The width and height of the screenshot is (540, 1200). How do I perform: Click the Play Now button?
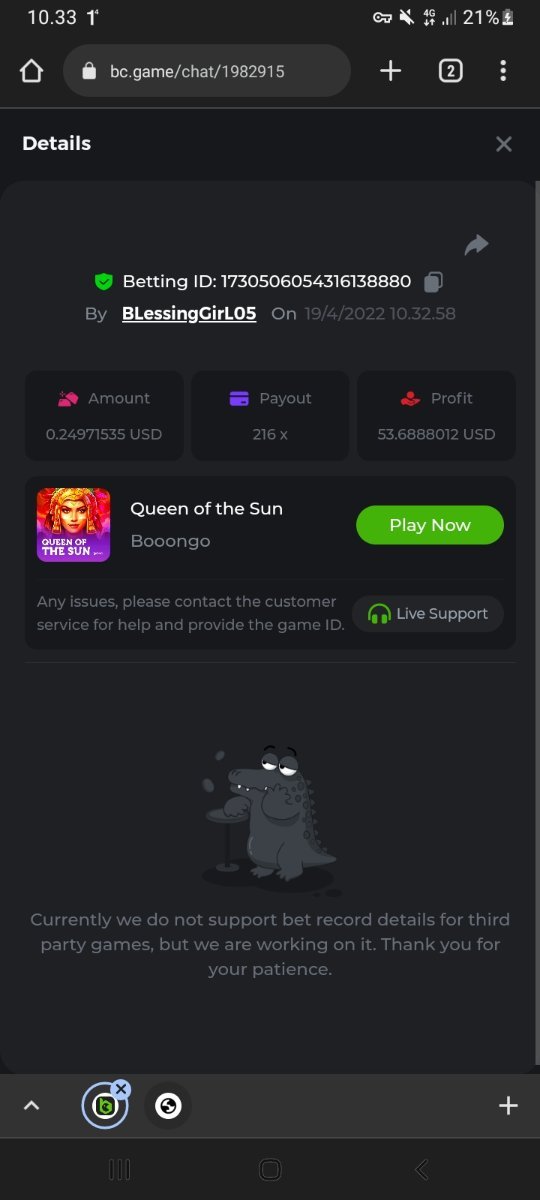pos(430,525)
